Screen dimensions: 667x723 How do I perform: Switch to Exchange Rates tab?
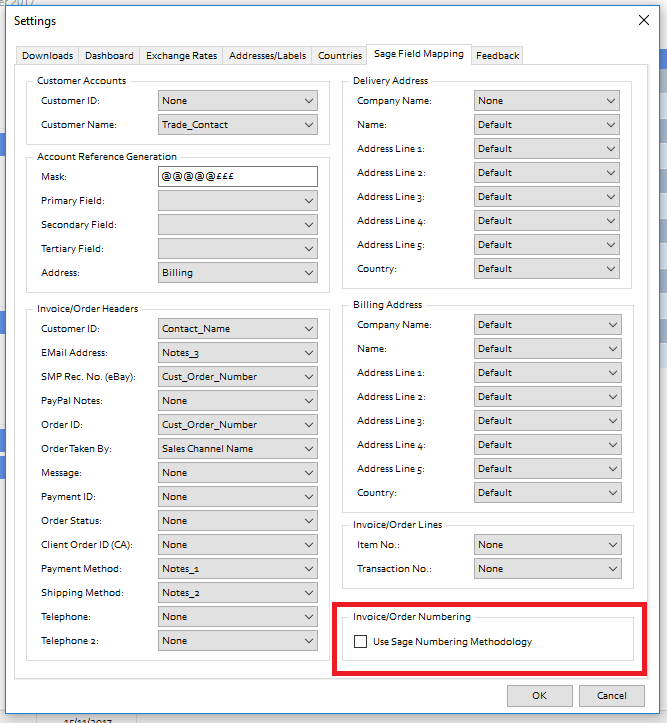[x=182, y=55]
